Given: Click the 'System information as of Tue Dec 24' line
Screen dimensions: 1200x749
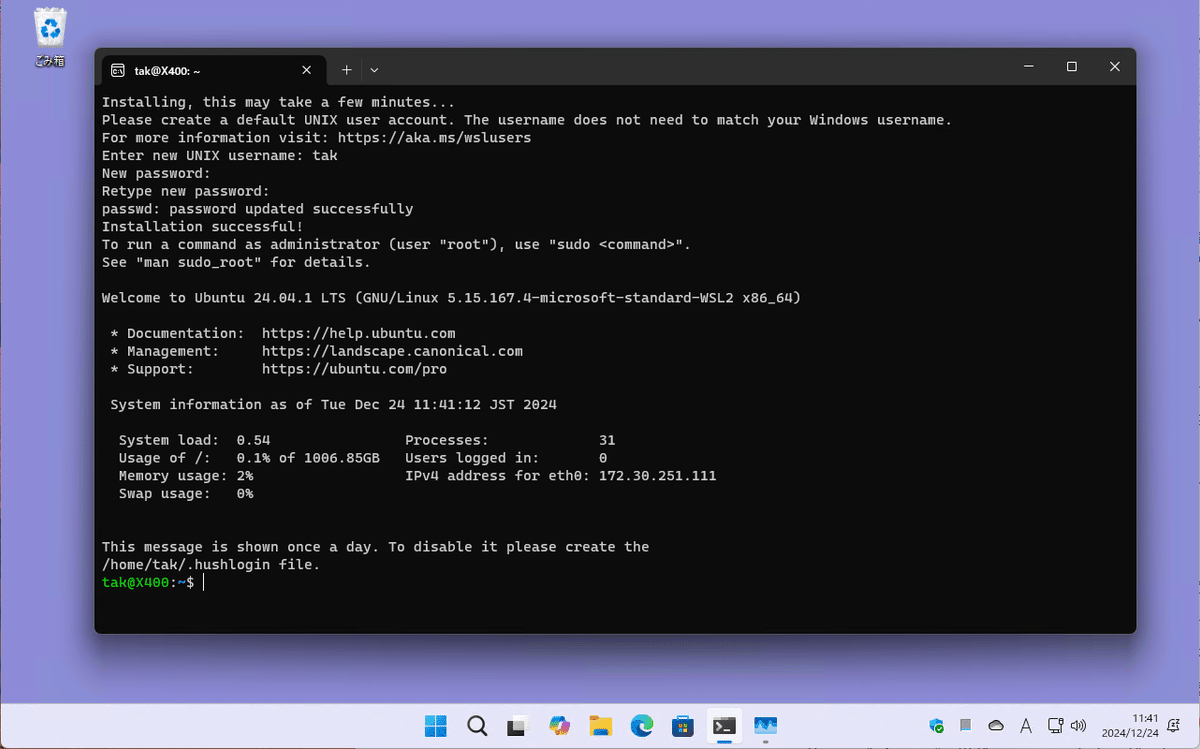Looking at the screenshot, I should 333,405.
